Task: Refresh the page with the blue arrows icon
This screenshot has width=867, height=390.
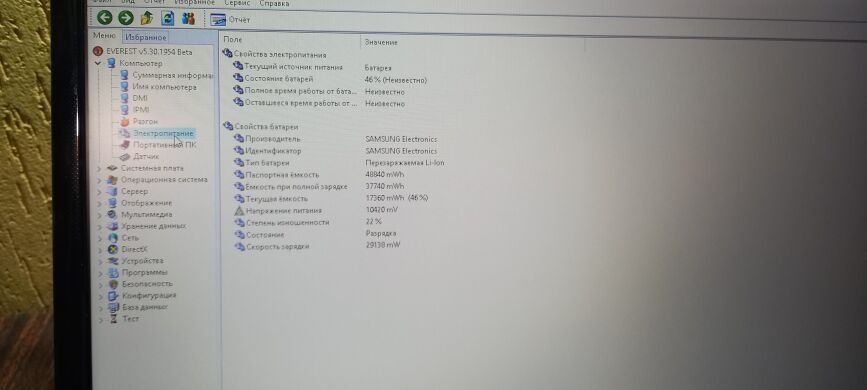Action: [168, 18]
